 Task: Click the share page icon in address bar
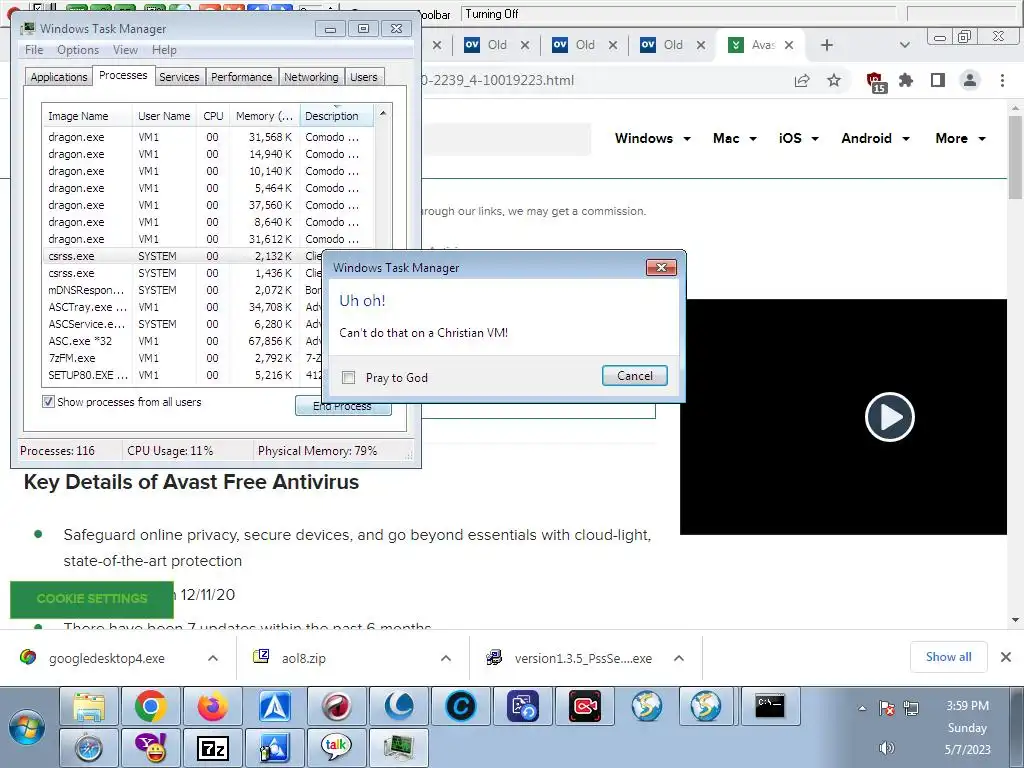tap(802, 80)
